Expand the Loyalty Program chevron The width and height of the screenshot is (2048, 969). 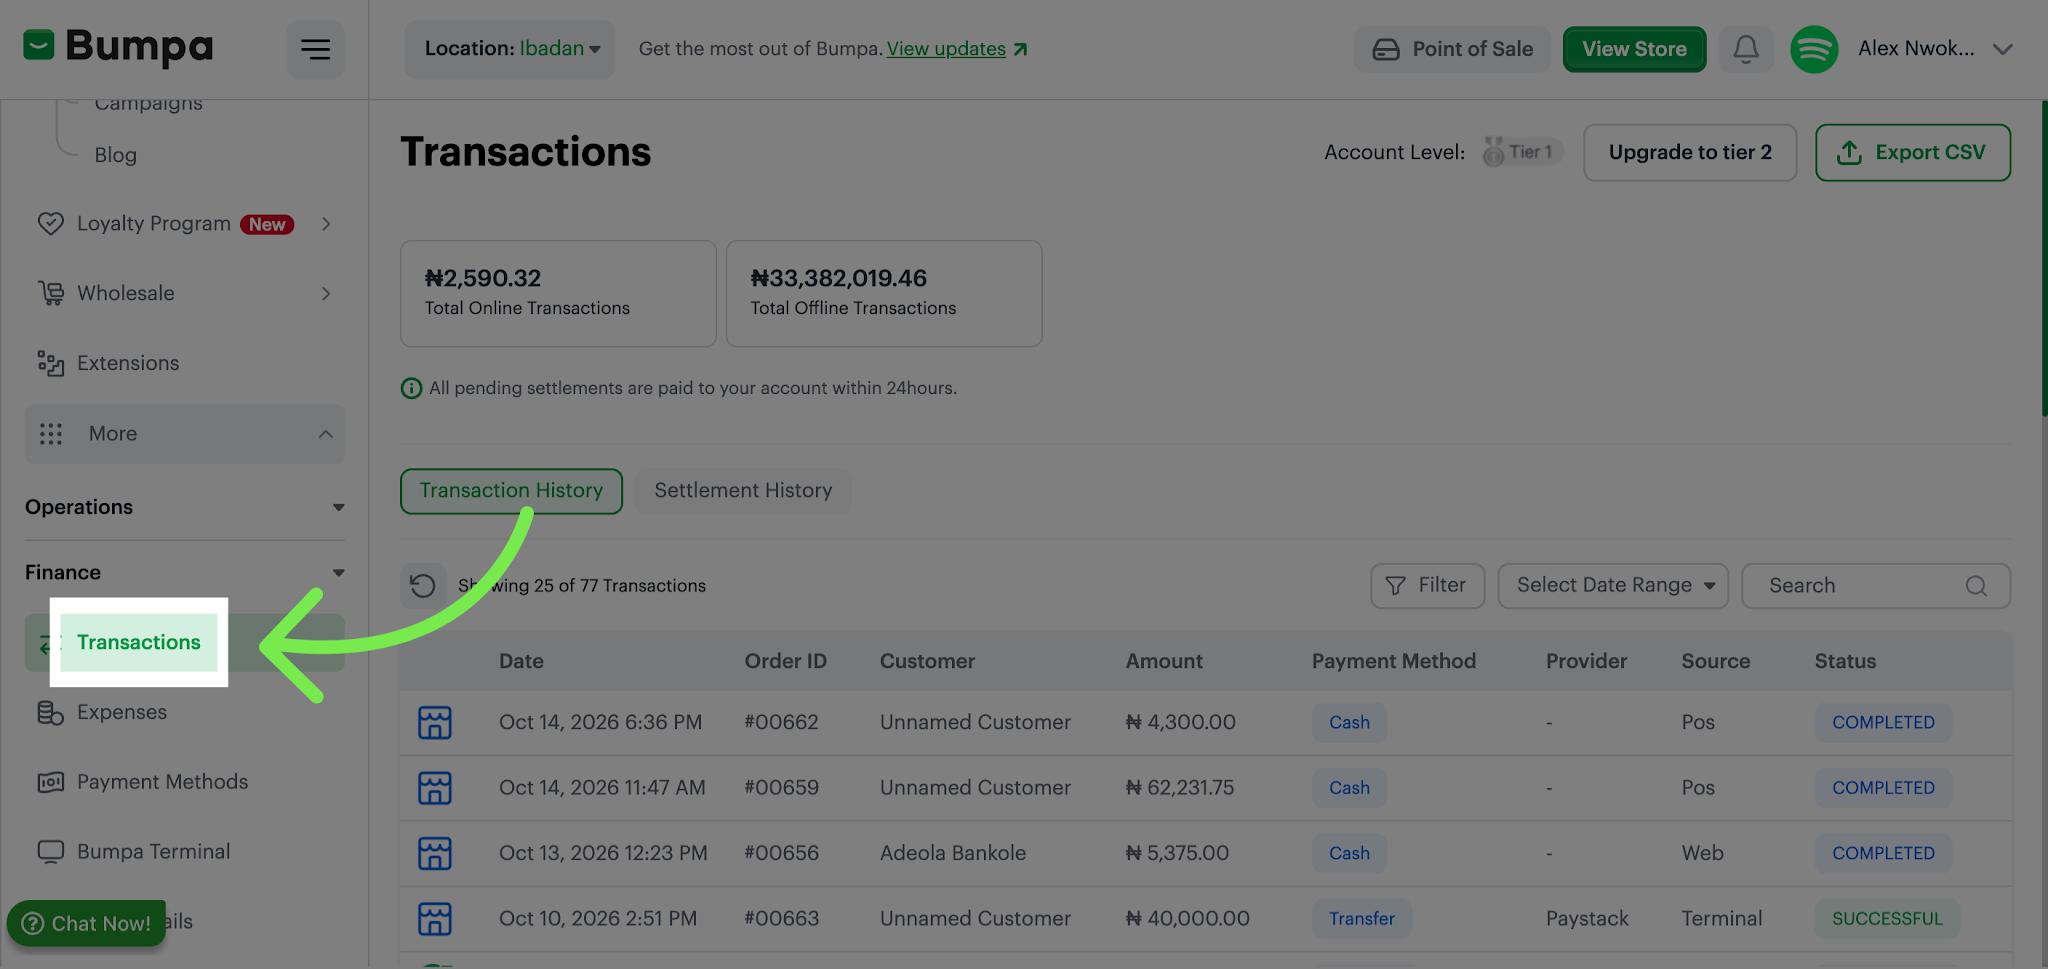[326, 224]
